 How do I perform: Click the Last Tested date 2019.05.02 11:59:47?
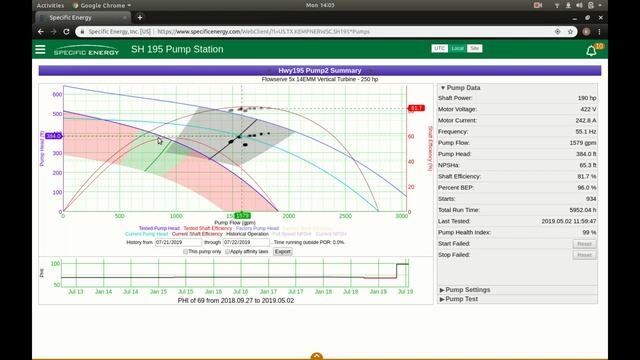(569, 221)
